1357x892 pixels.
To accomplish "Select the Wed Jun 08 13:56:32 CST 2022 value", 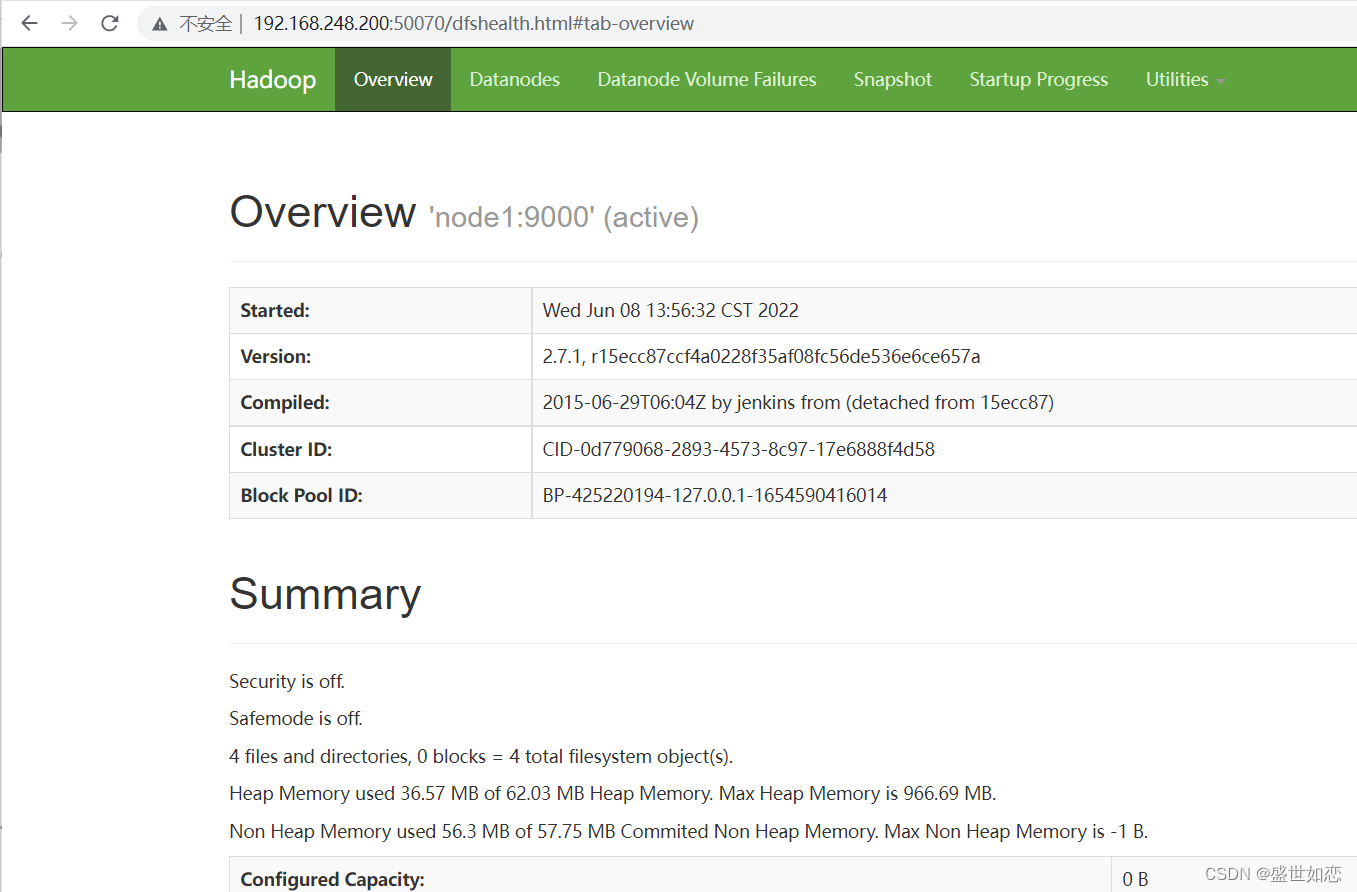I will tap(671, 311).
